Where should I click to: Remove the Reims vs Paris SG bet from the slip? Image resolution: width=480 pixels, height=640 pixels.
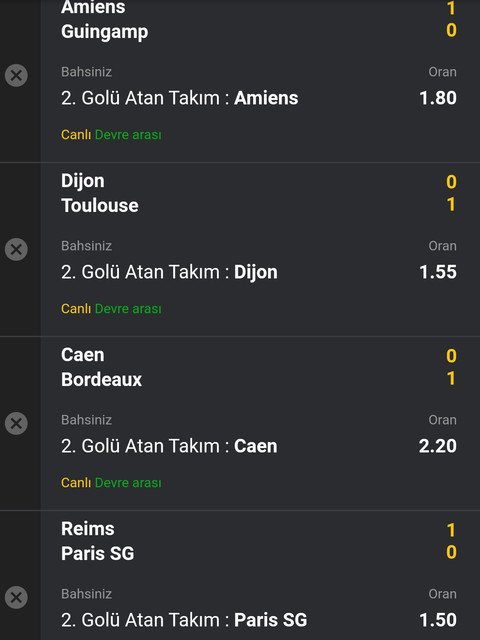pos(16,598)
